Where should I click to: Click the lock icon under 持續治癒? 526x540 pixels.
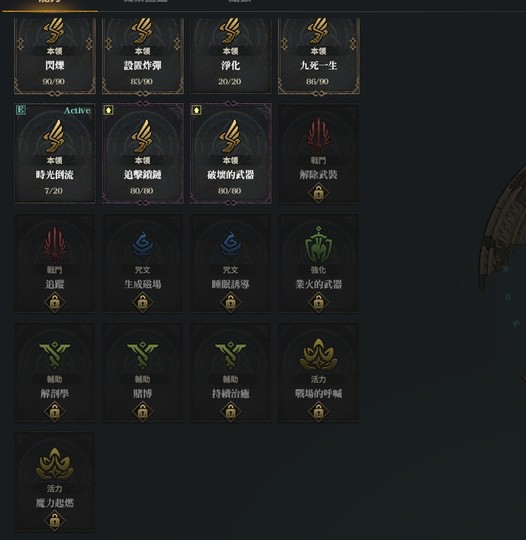(x=230, y=412)
